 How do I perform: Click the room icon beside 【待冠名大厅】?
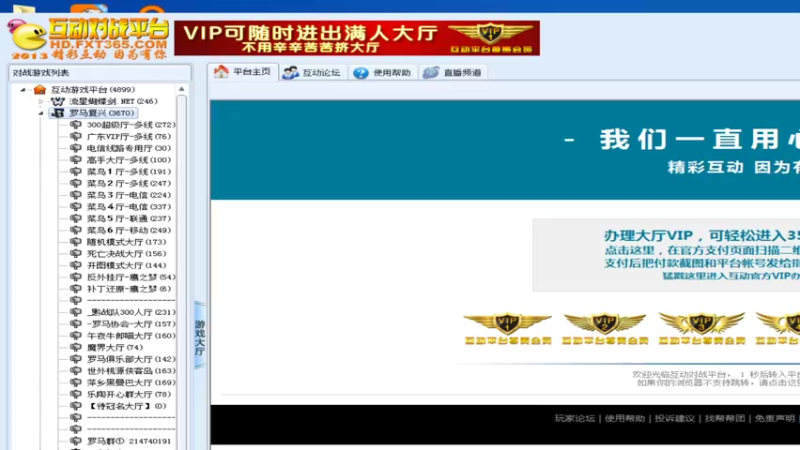click(76, 406)
